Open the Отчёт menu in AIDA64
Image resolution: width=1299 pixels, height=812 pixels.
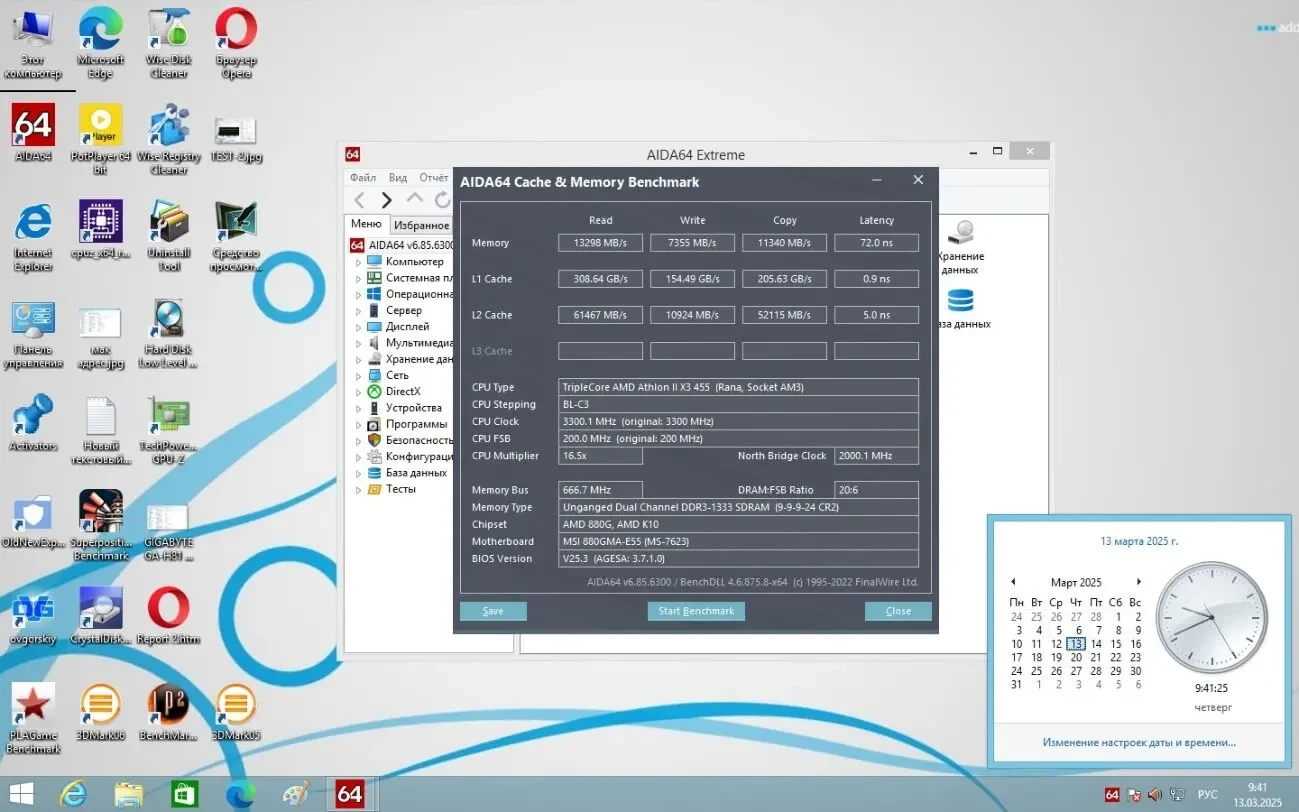pos(434,177)
